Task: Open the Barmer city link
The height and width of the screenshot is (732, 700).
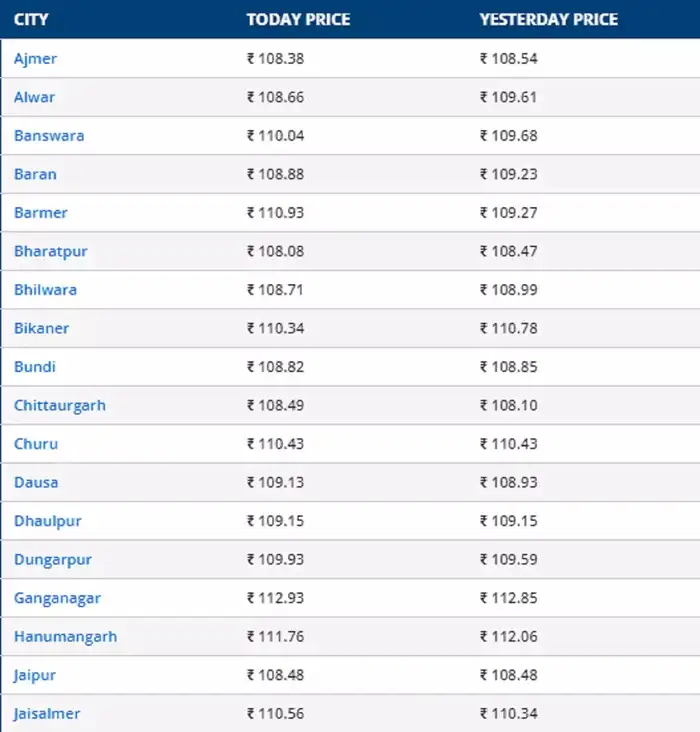Action: pos(41,213)
